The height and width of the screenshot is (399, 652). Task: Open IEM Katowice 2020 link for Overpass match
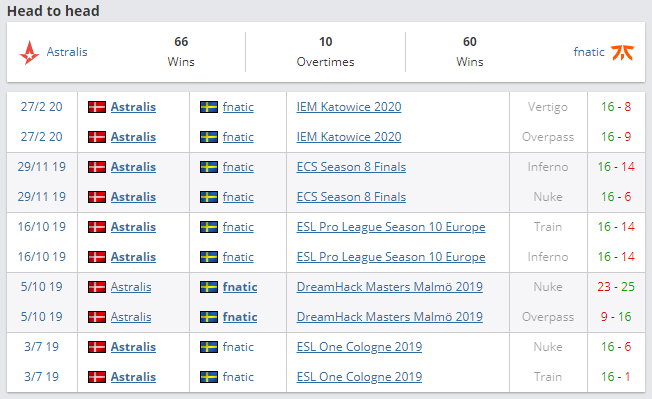click(349, 137)
